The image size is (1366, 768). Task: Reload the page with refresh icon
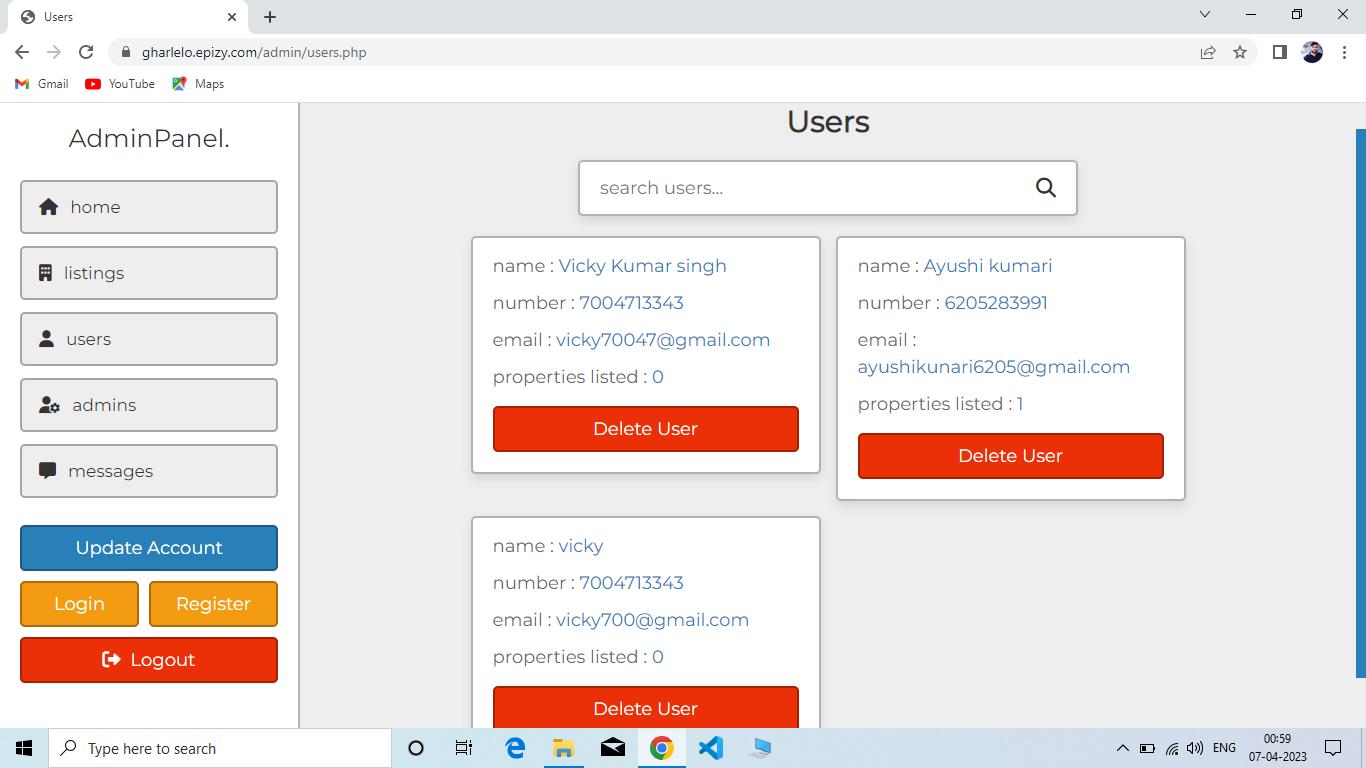point(86,52)
